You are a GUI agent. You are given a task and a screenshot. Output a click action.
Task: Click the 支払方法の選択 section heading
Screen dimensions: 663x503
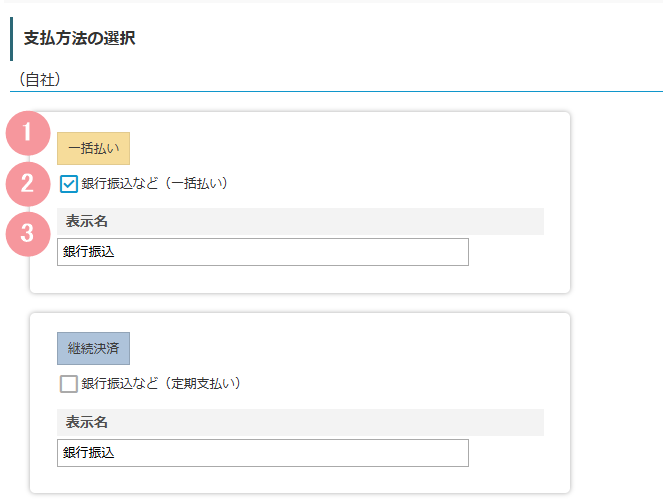coord(79,39)
